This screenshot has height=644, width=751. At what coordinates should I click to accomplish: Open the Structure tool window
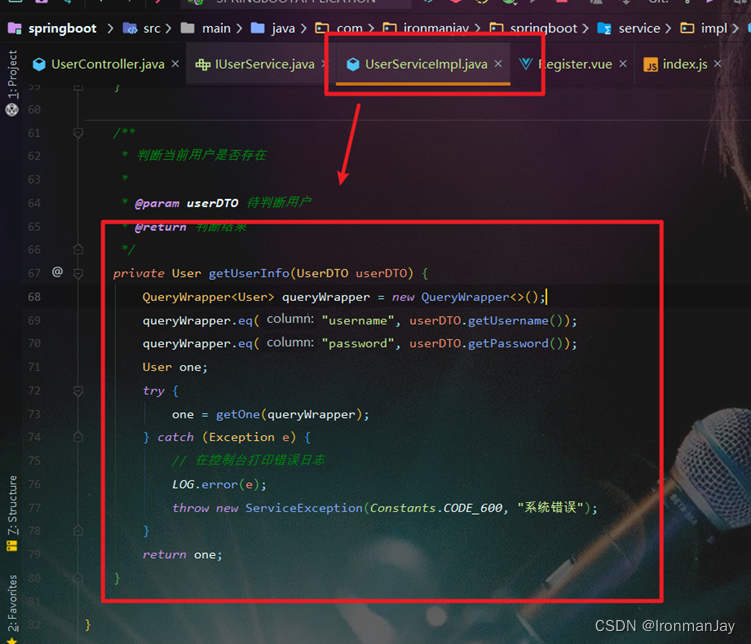click(x=12, y=505)
